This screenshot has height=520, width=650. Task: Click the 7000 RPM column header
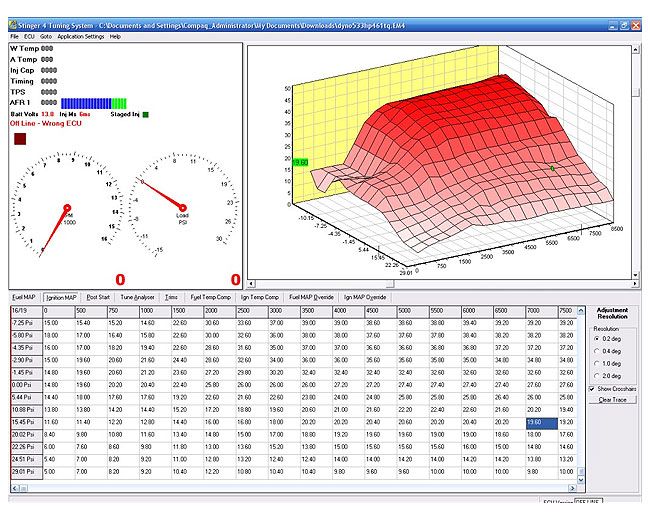coord(542,311)
